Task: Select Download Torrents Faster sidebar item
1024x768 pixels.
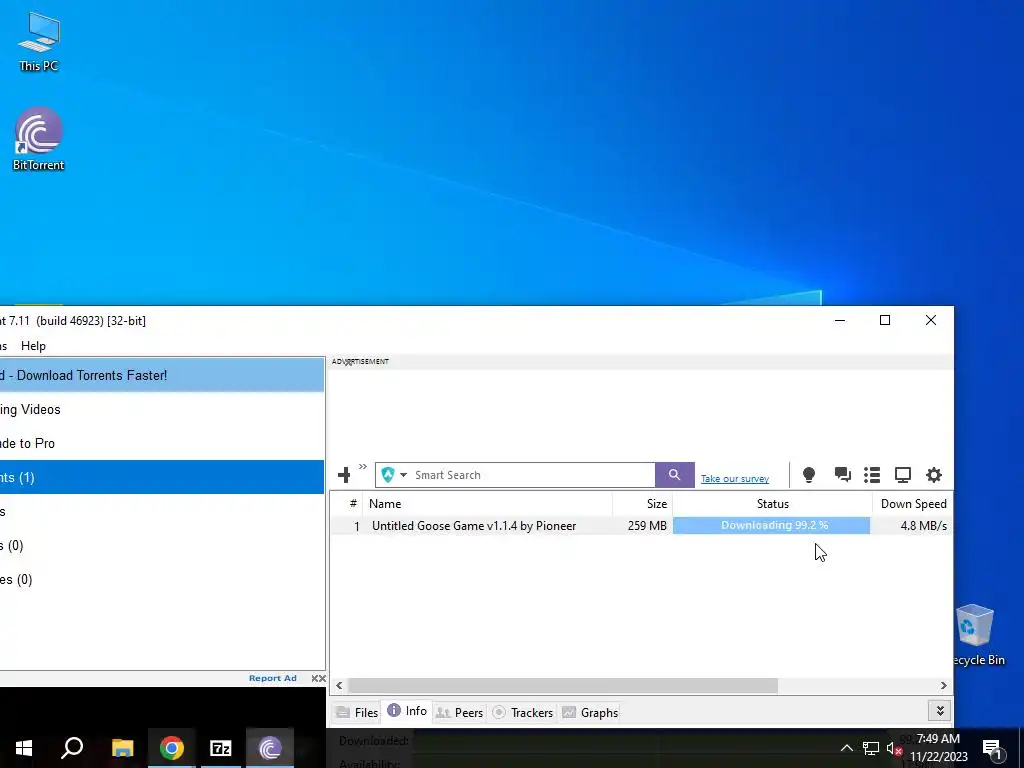Action: (x=162, y=376)
